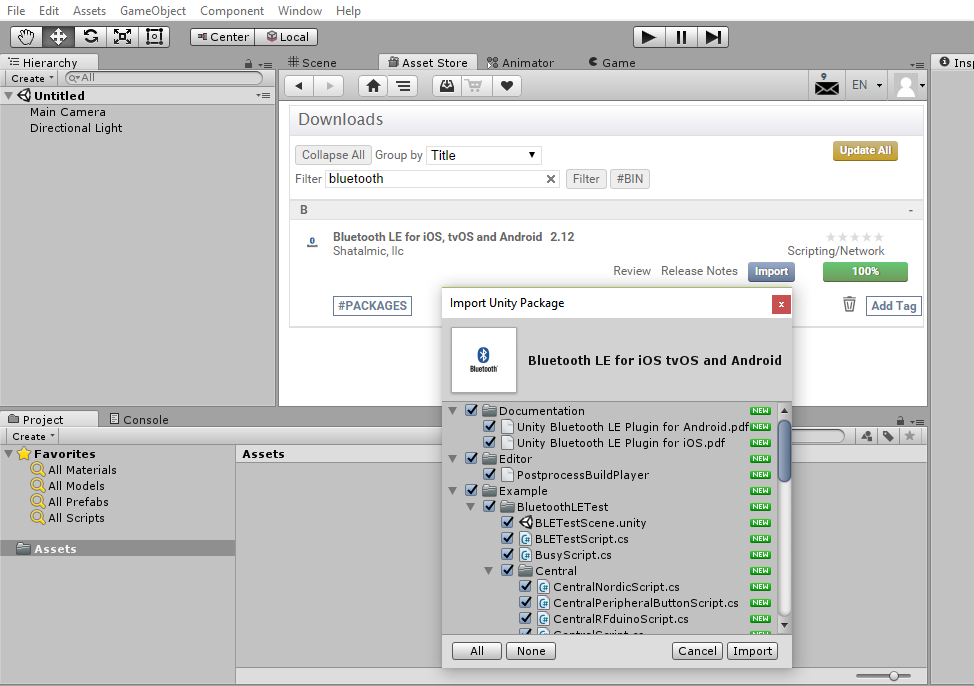
Task: Click the None selection button
Action: [531, 651]
